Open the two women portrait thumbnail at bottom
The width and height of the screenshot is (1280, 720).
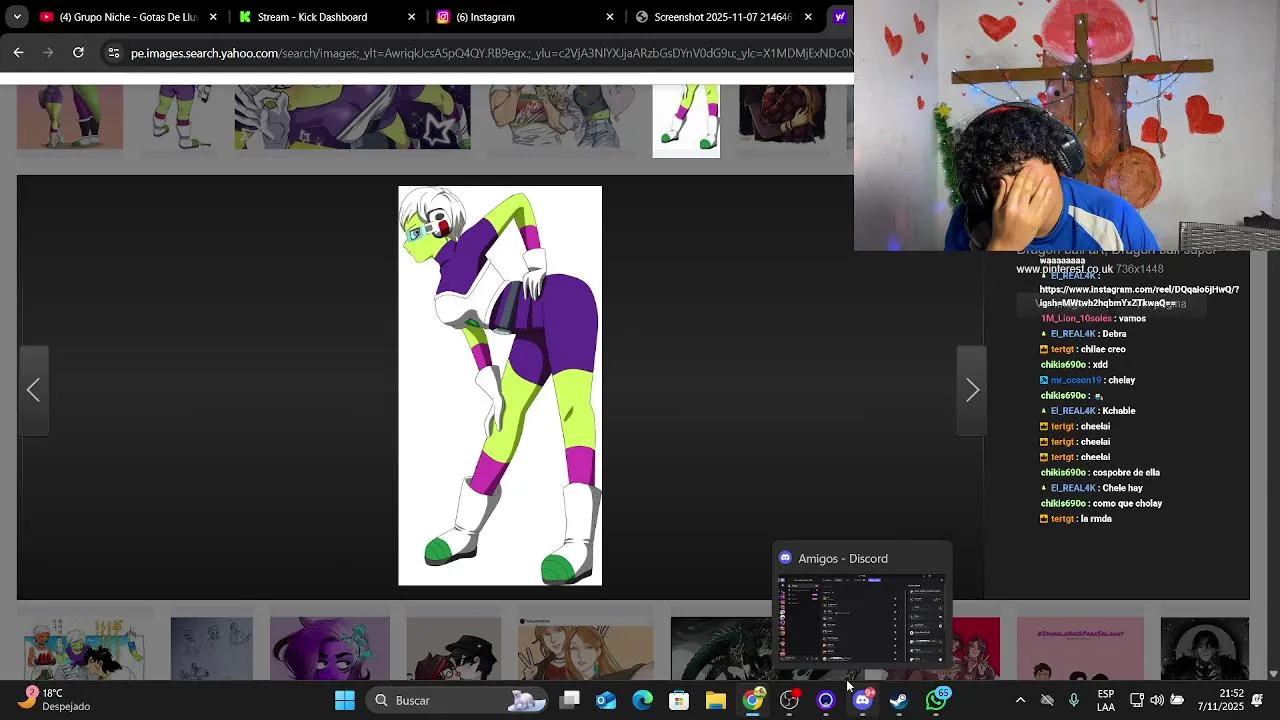point(585,649)
